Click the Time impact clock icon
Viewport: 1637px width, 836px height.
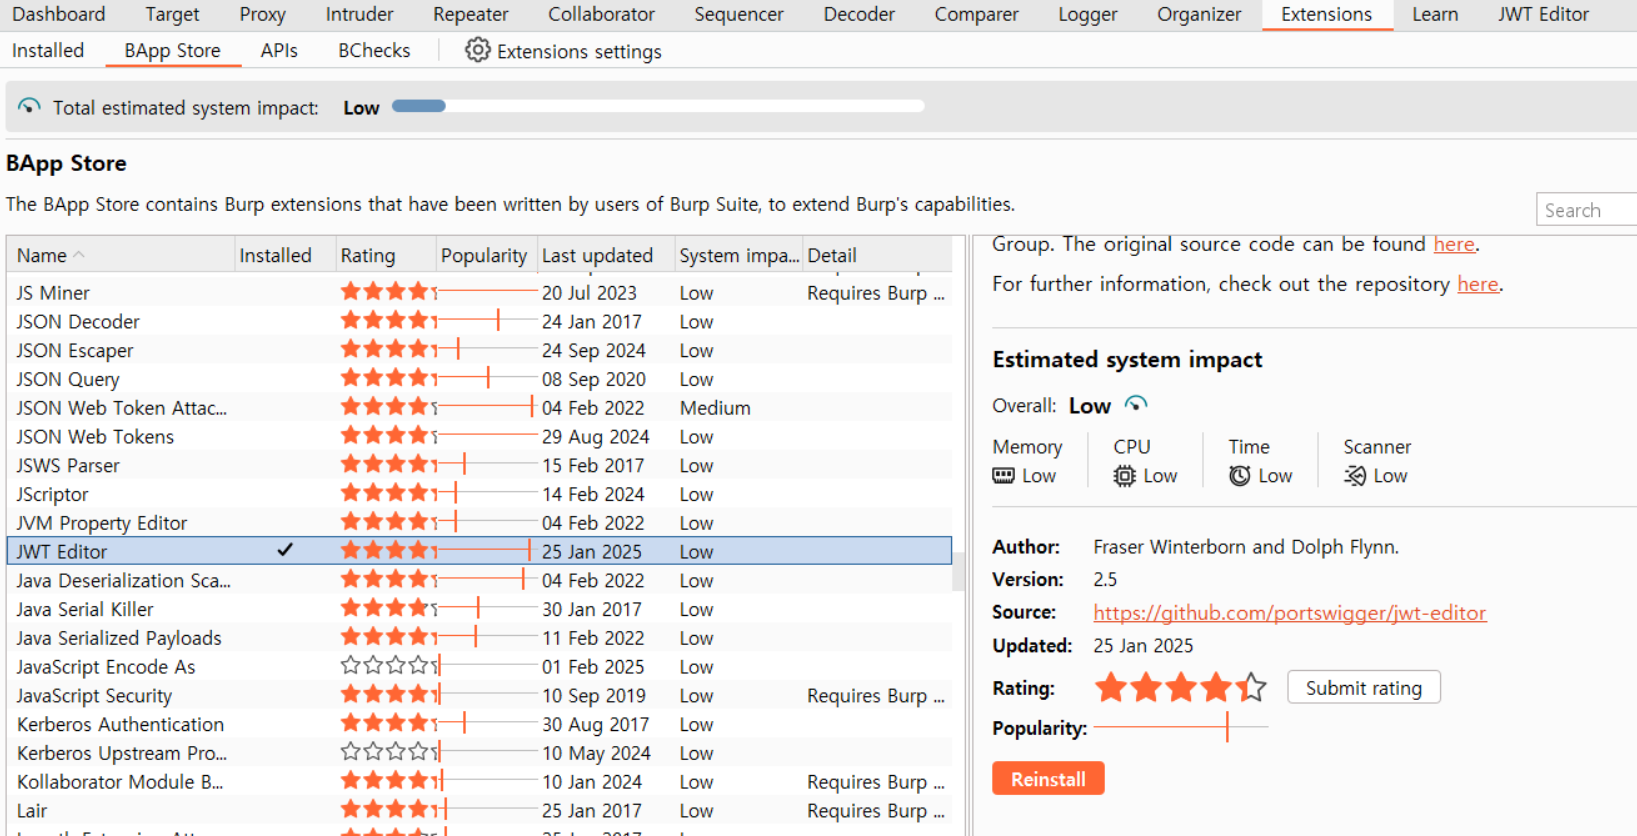pos(1239,476)
